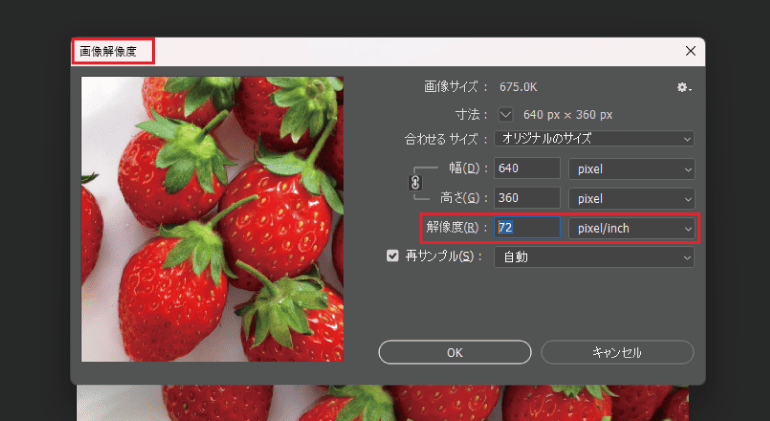
Task: Open the 寸法 dimensions unit dropdown
Action: tap(505, 113)
